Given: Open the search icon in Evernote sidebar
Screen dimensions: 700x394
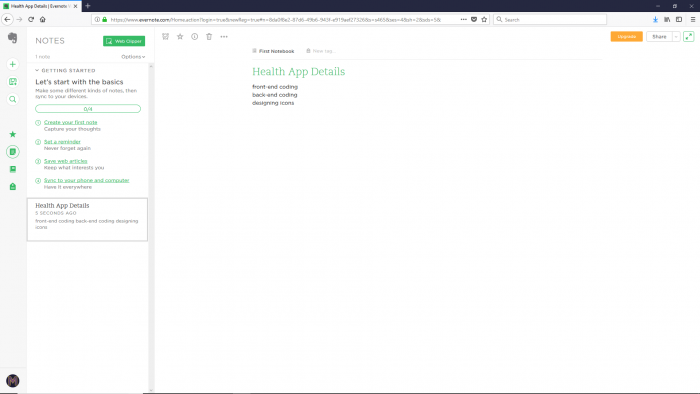Looking at the screenshot, I should pyautogui.click(x=12, y=99).
